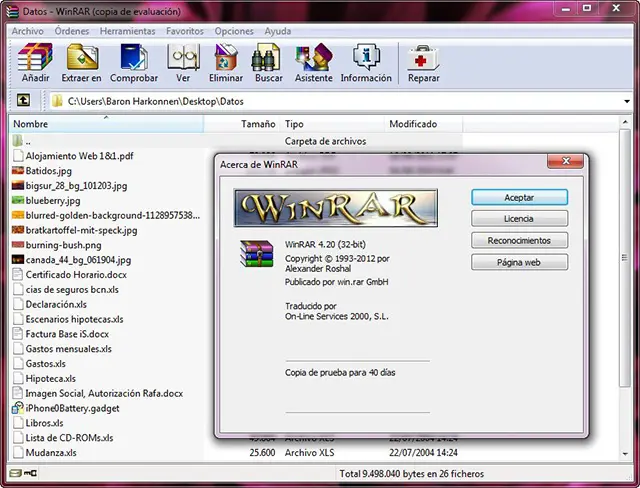
Task: Launch the Asistente wizard icon
Action: point(313,61)
